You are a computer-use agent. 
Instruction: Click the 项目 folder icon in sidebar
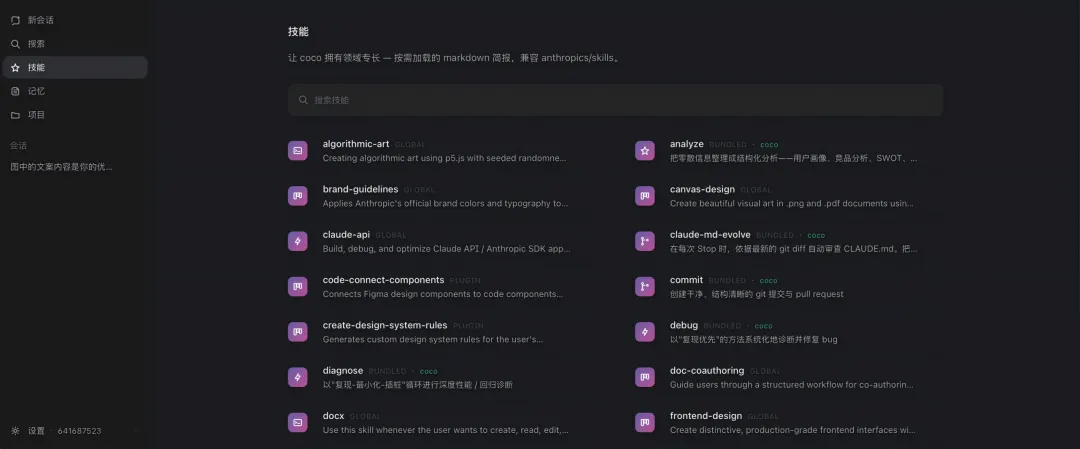(15, 115)
